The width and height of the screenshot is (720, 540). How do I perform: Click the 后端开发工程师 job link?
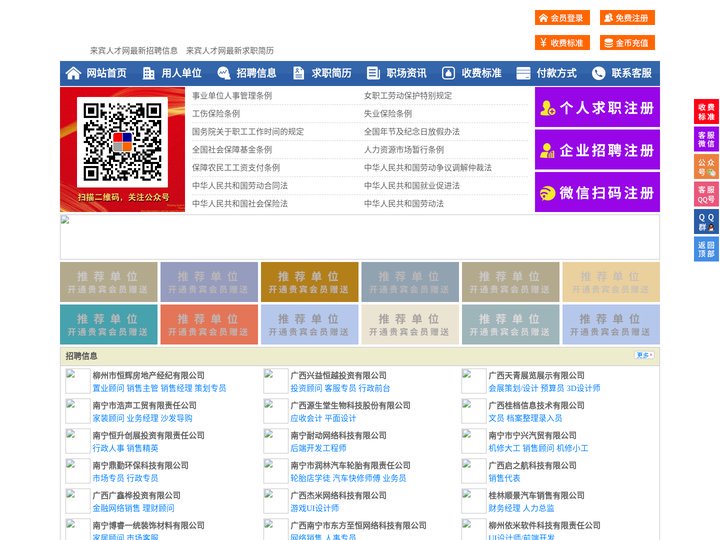tap(318, 448)
